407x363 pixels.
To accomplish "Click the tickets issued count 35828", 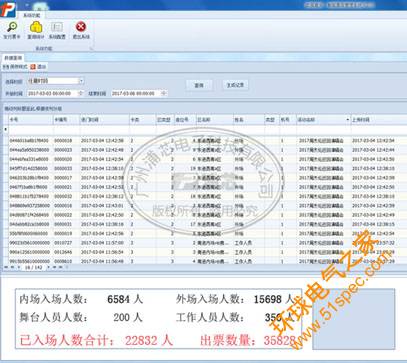I will pyautogui.click(x=280, y=340).
